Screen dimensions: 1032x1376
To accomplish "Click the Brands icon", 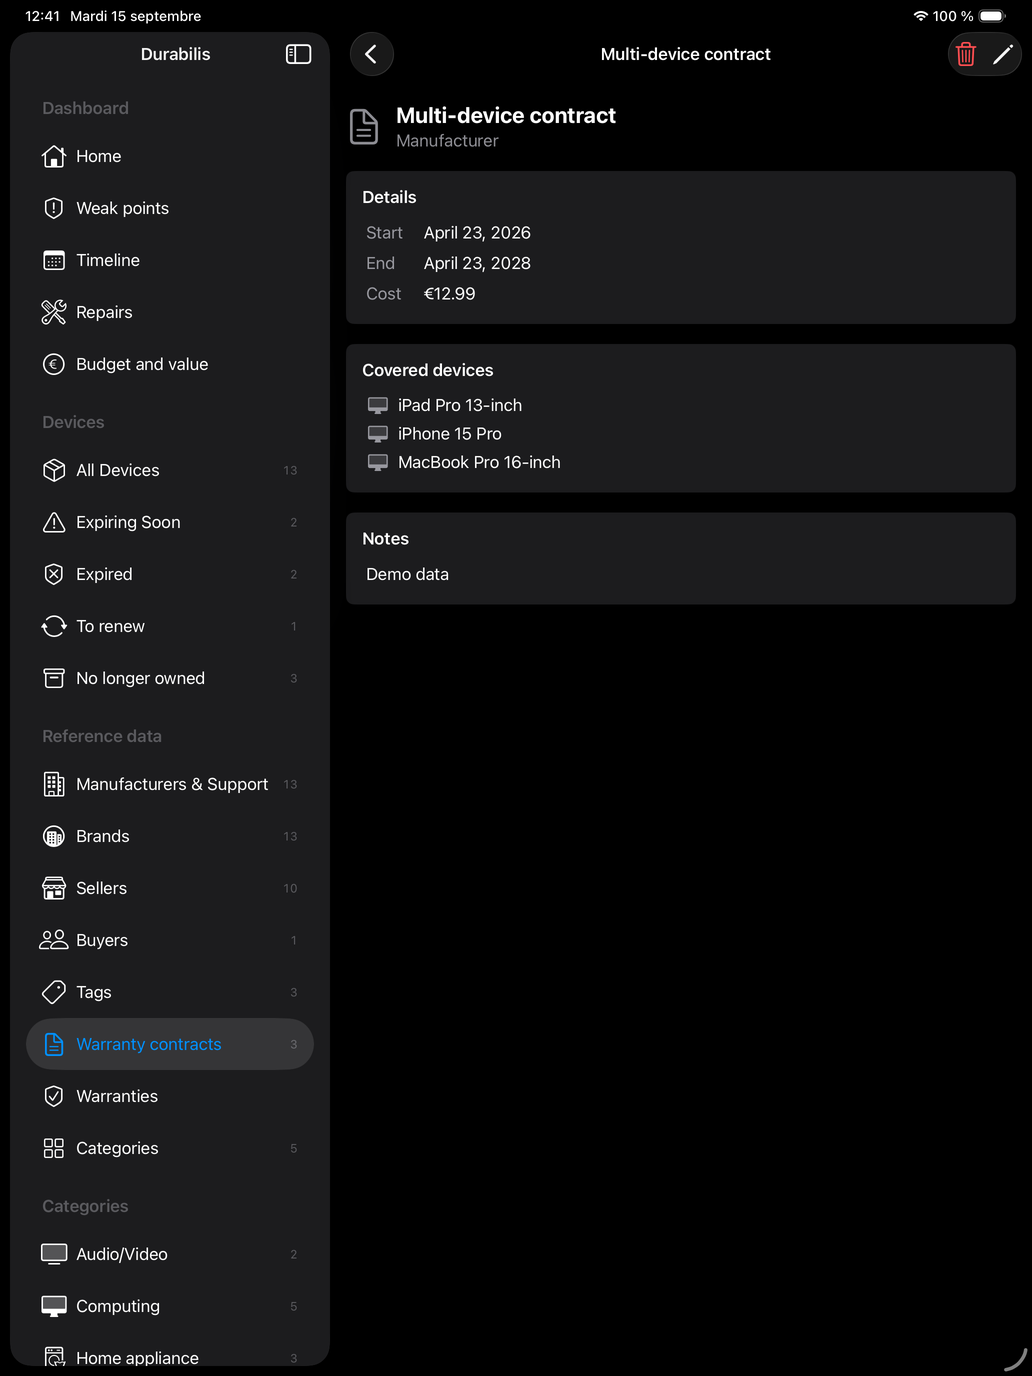I will [x=54, y=836].
